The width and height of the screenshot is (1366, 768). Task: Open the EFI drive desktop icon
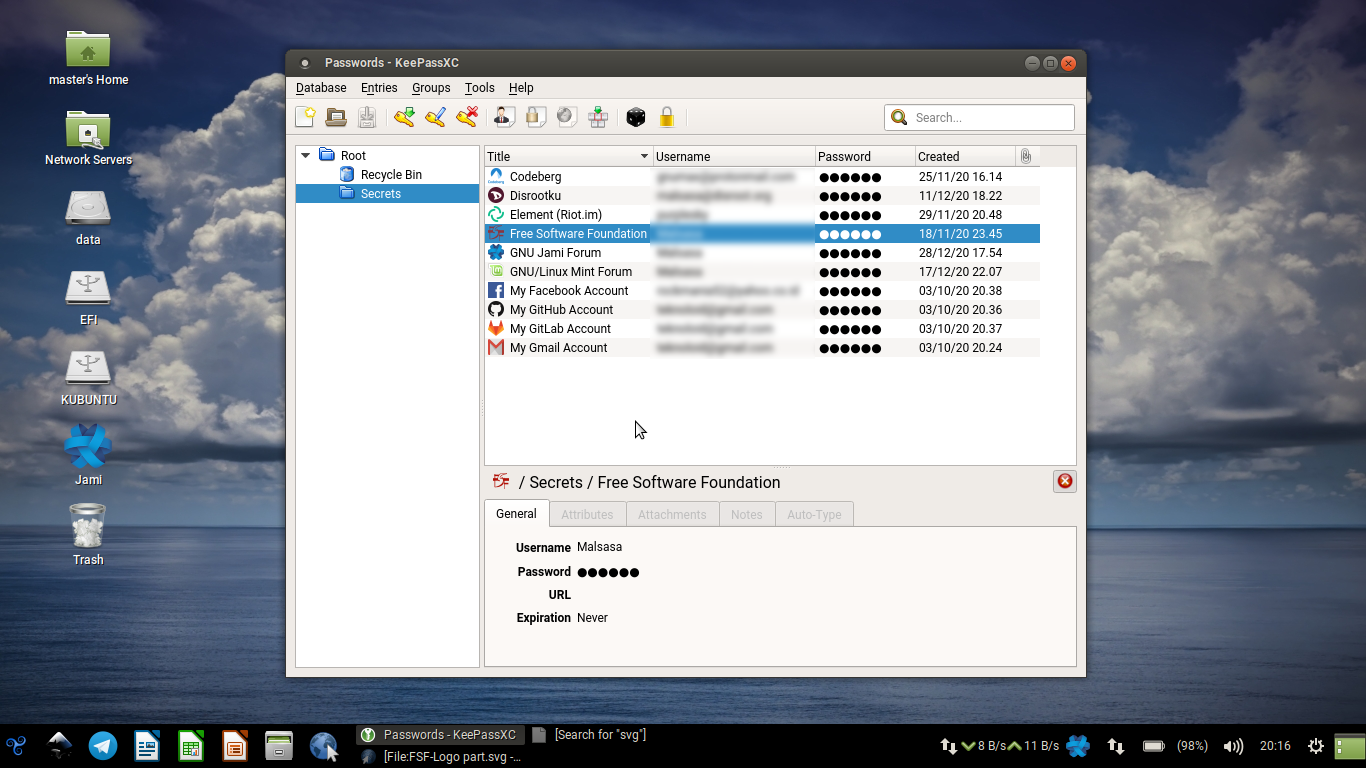coord(88,298)
